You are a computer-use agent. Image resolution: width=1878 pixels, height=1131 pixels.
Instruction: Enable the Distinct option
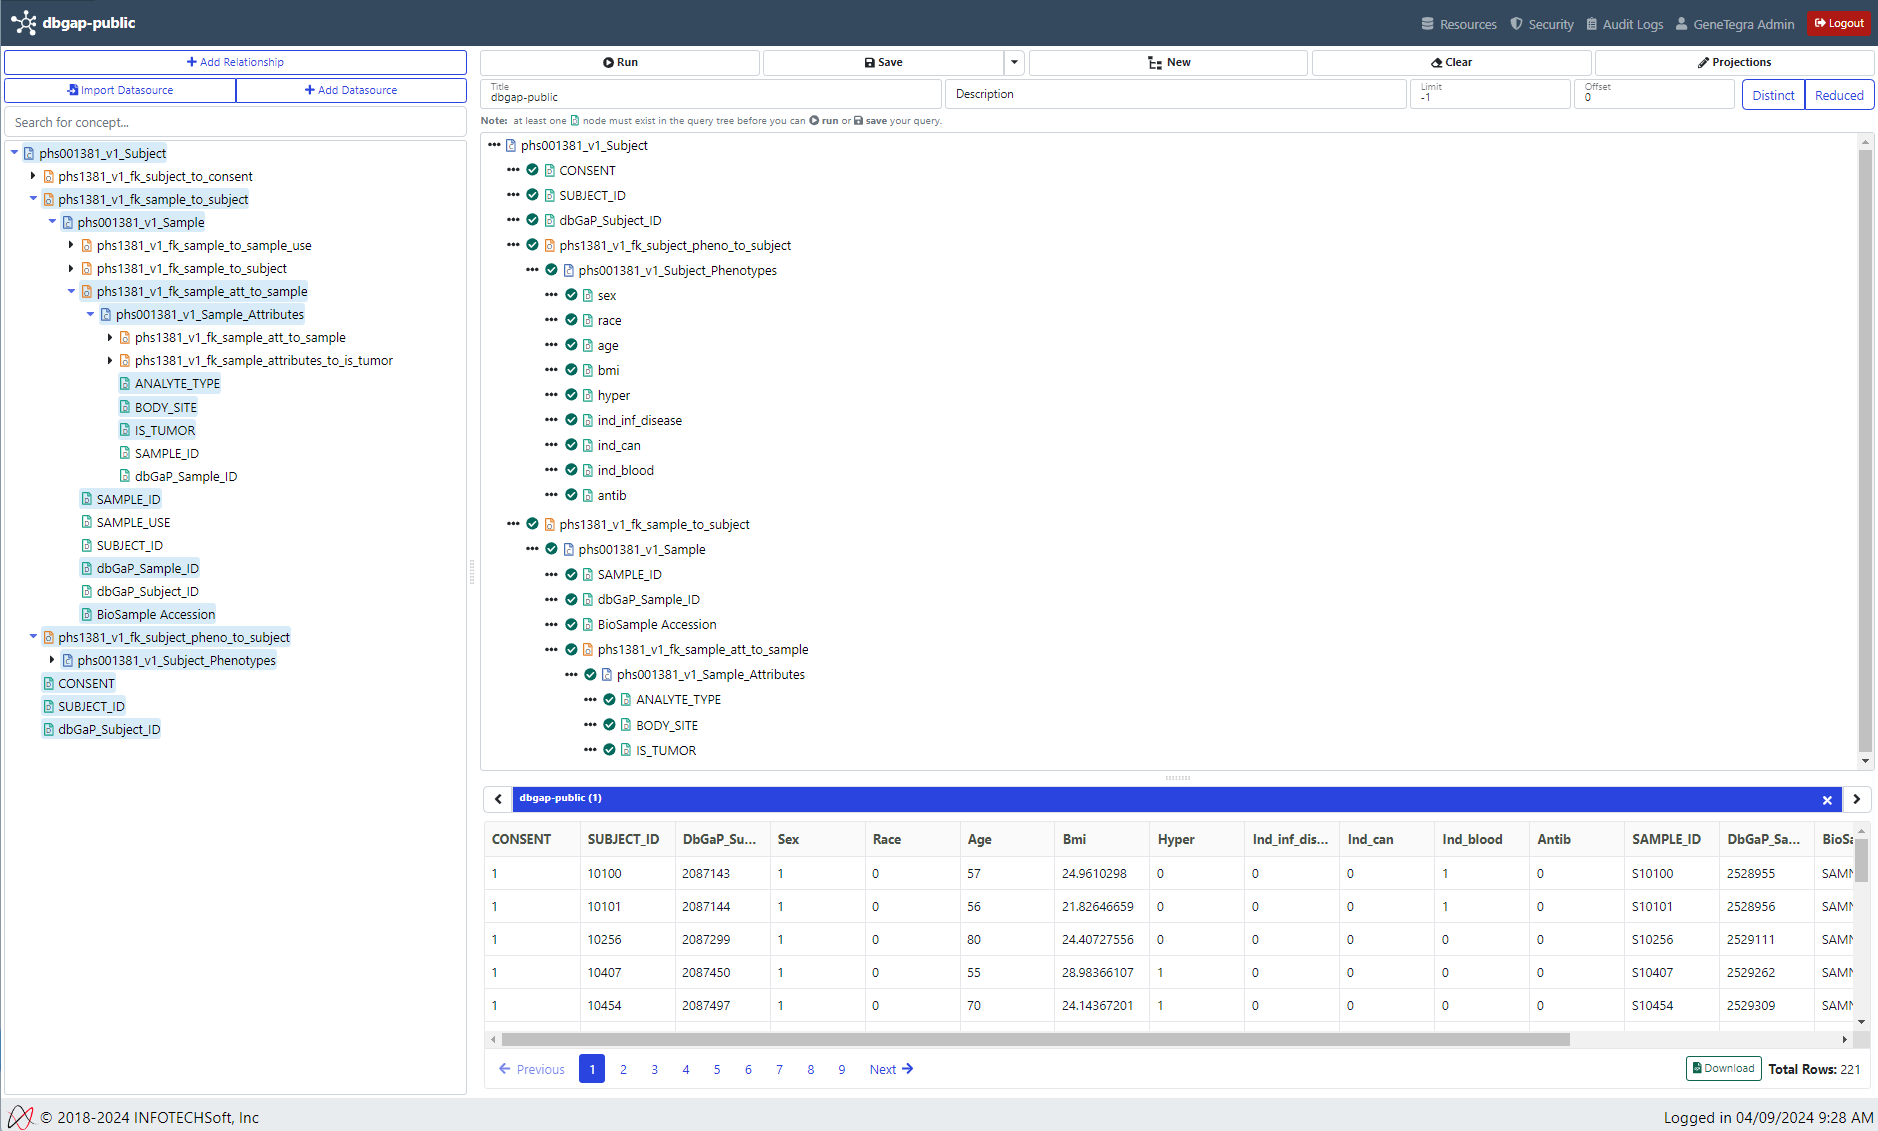pos(1773,94)
